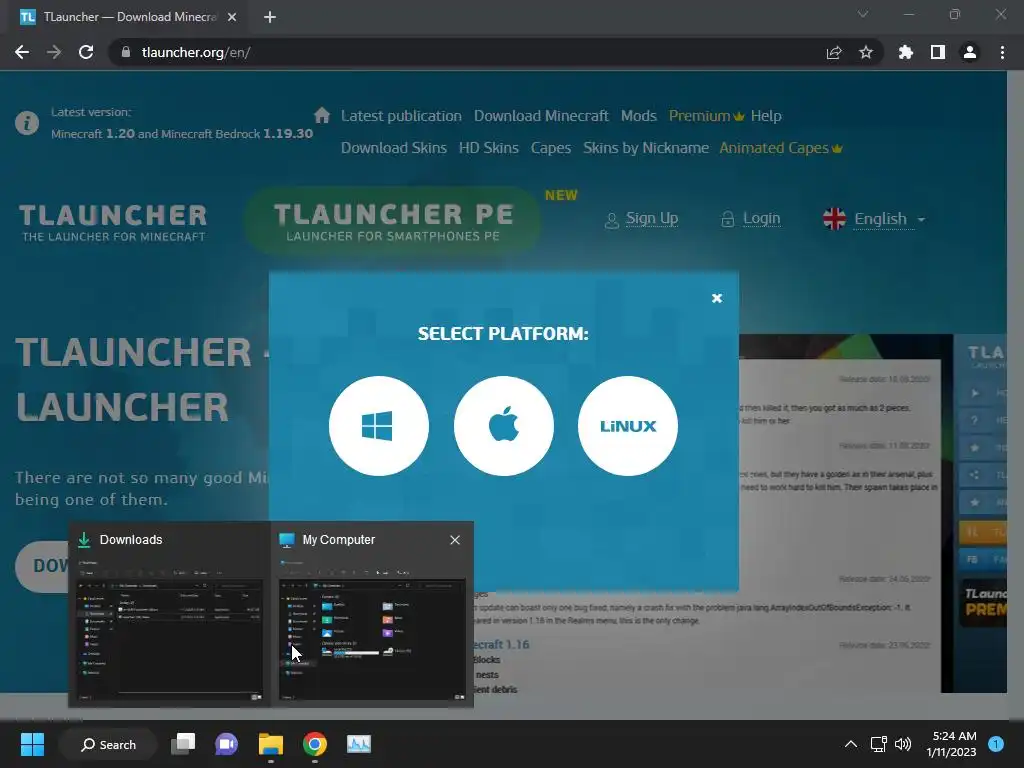
Task: Open a new browser tab
Action: point(270,17)
